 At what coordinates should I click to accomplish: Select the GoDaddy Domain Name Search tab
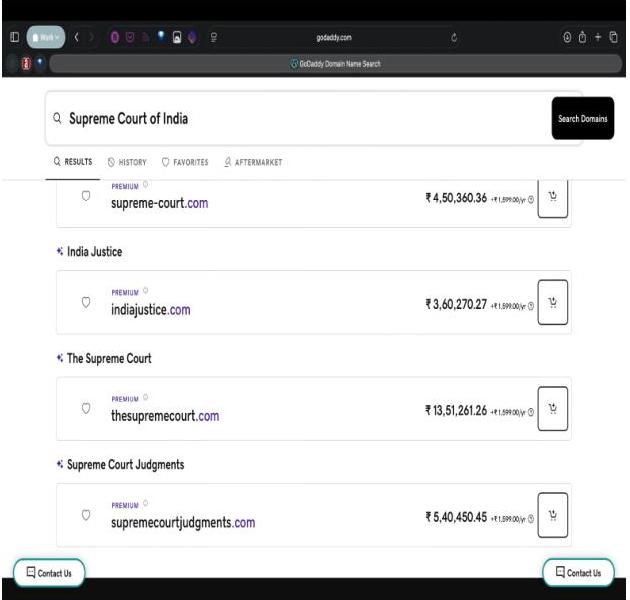click(x=335, y=63)
